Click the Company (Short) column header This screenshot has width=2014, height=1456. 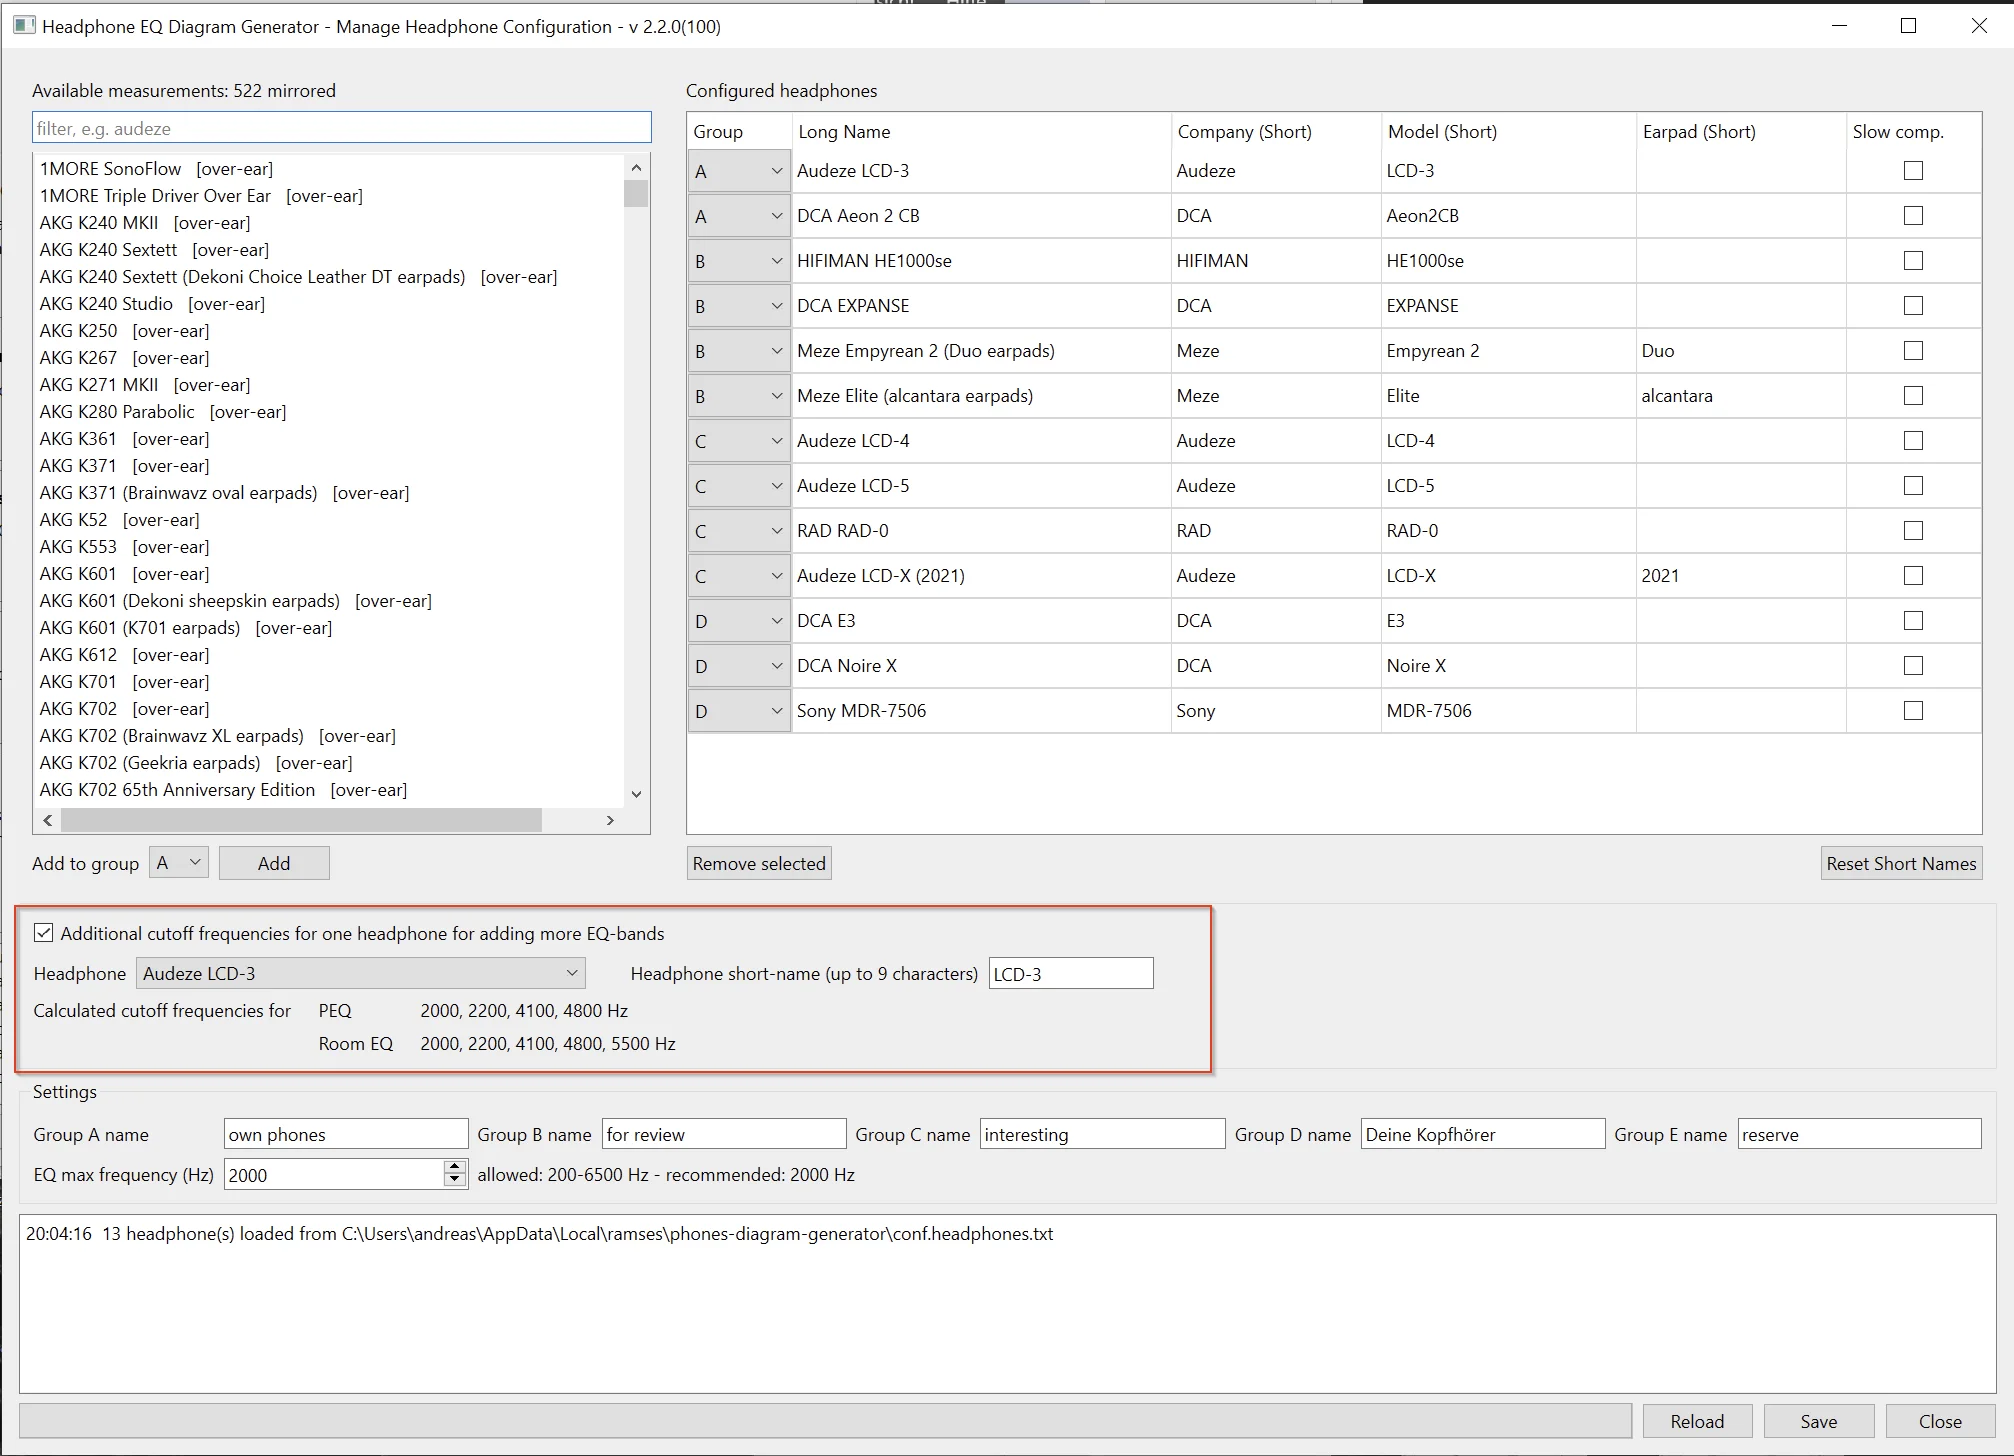pyautogui.click(x=1276, y=131)
